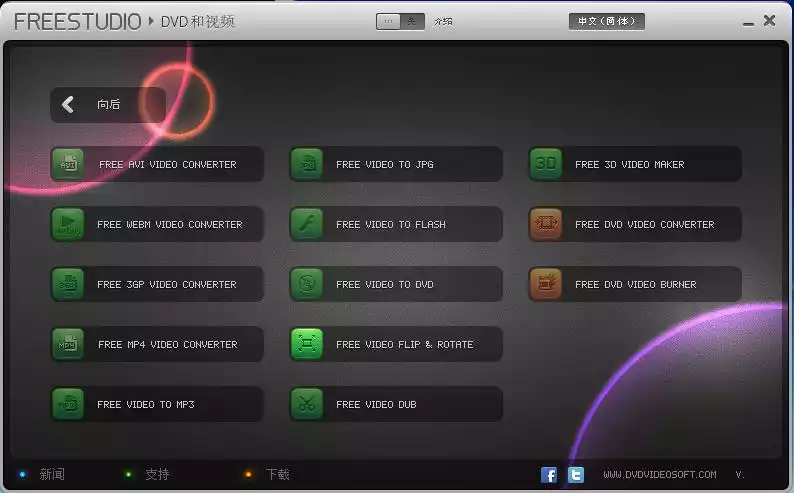Click the Free DVD Video Converter icon
This screenshot has height=493, width=794.
pos(546,224)
